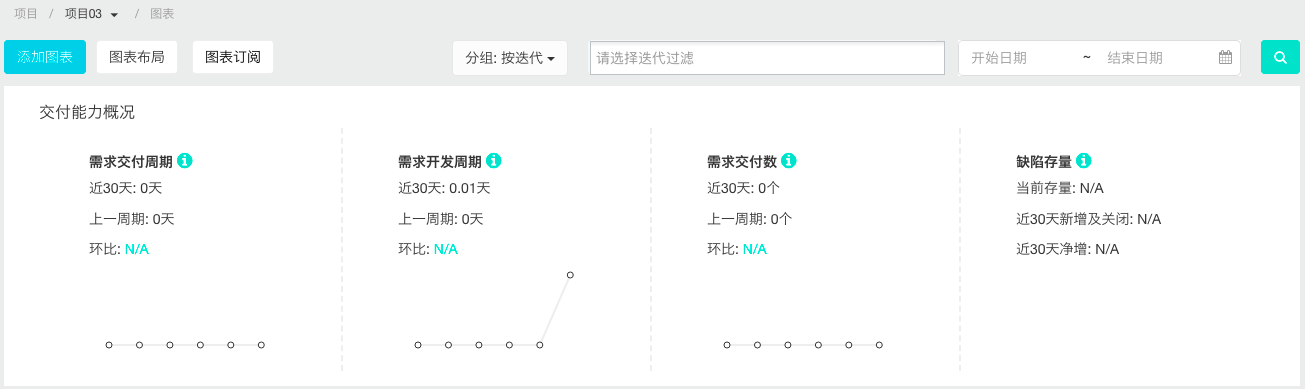The width and height of the screenshot is (1305, 389).
Task: Show info tooltip for 需求开发周期
Action: [x=493, y=160]
